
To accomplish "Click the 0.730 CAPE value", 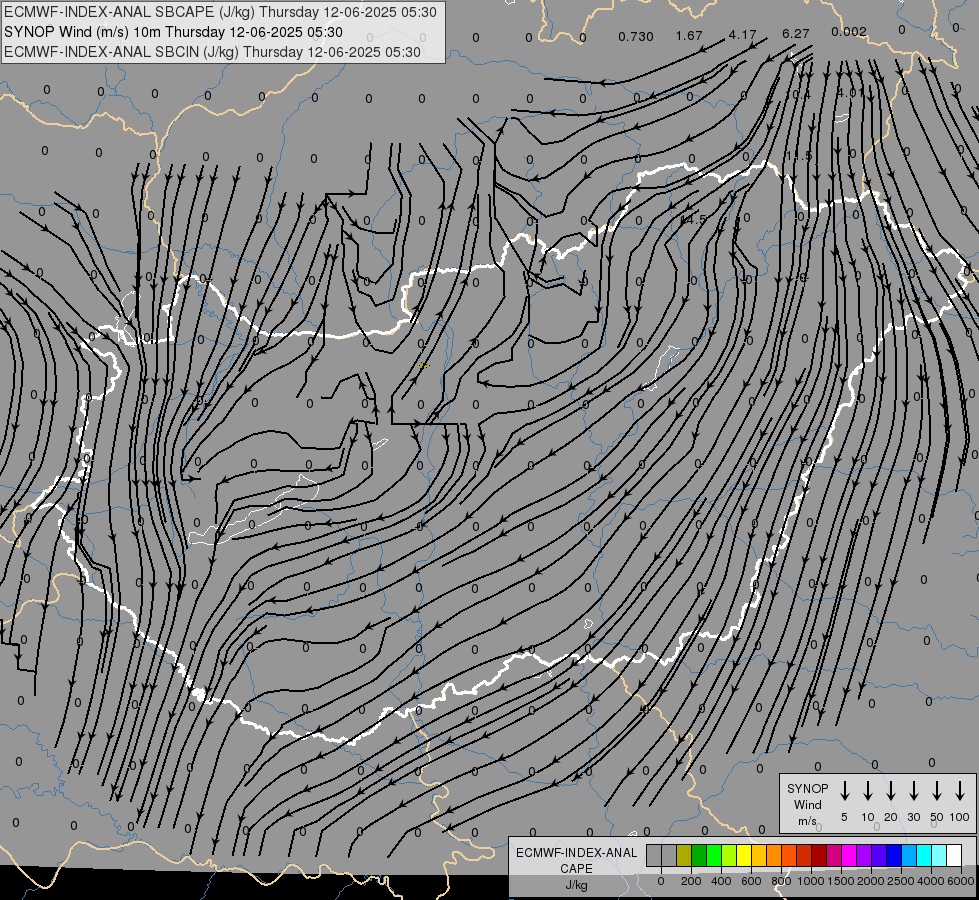I will [x=636, y=36].
